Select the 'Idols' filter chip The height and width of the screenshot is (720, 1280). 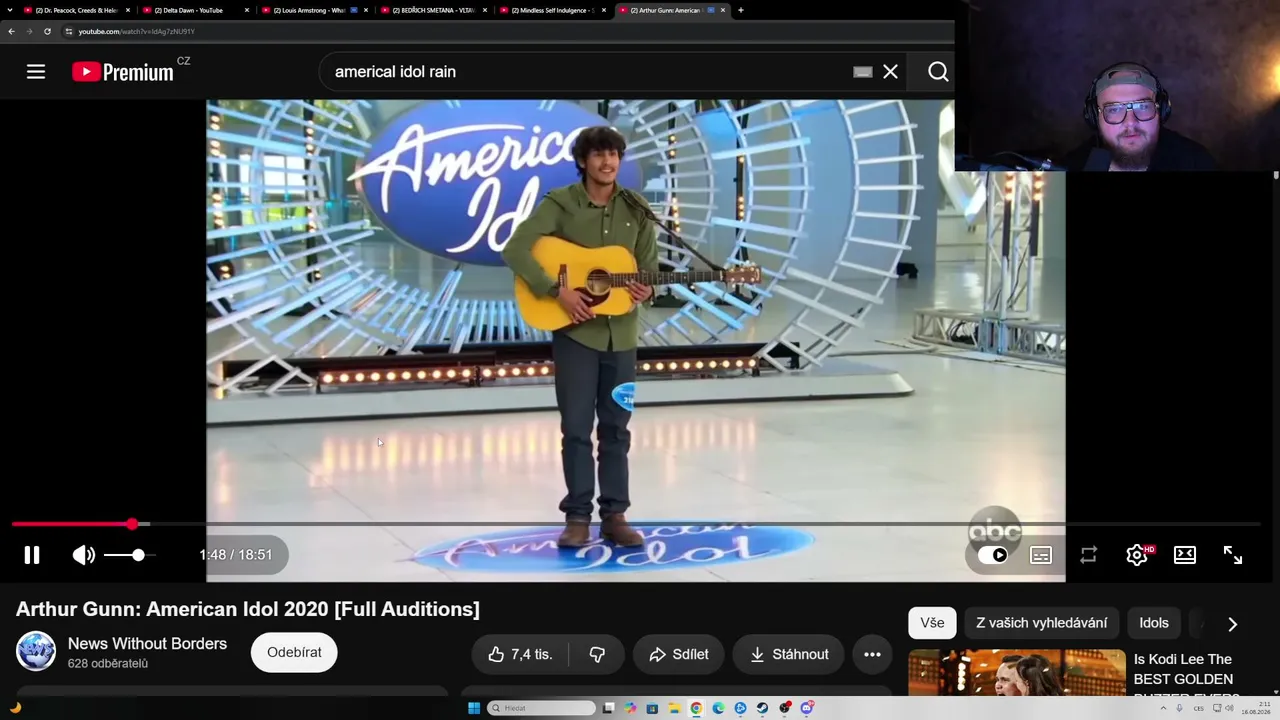pyautogui.click(x=1154, y=623)
